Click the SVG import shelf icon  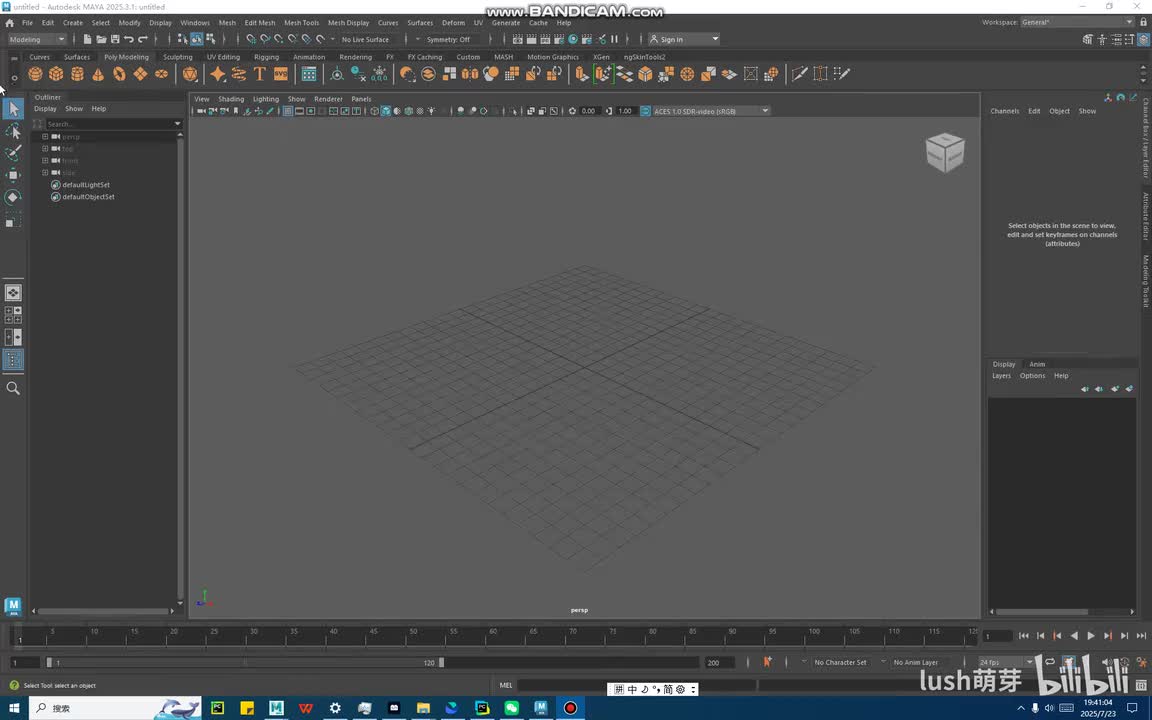click(x=281, y=74)
